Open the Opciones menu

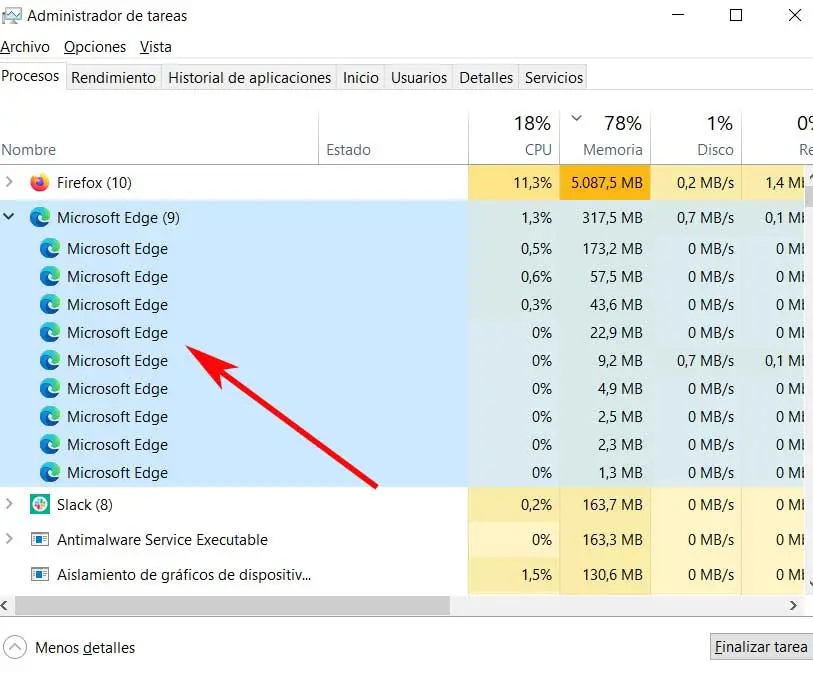(95, 47)
